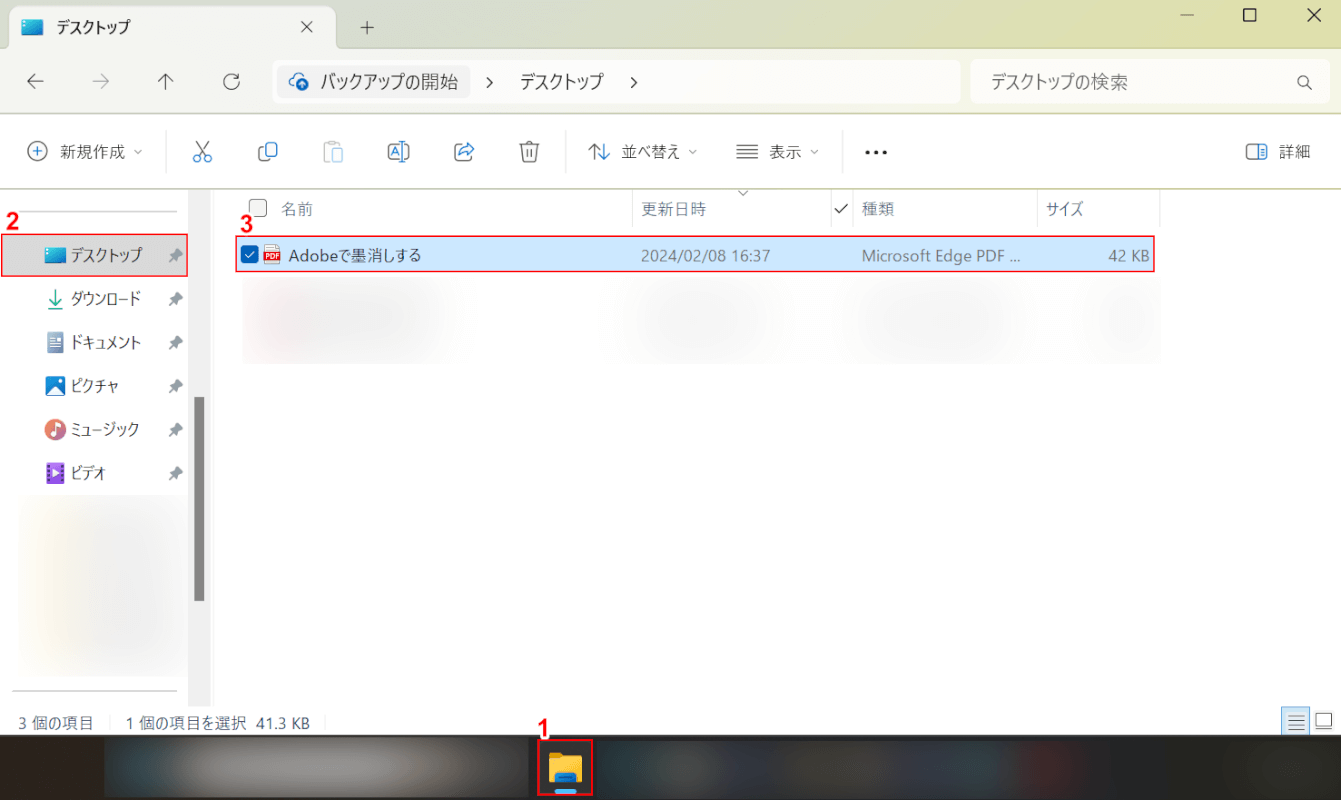Sort by the 名前 column header
The width and height of the screenshot is (1341, 800).
[x=296, y=209]
